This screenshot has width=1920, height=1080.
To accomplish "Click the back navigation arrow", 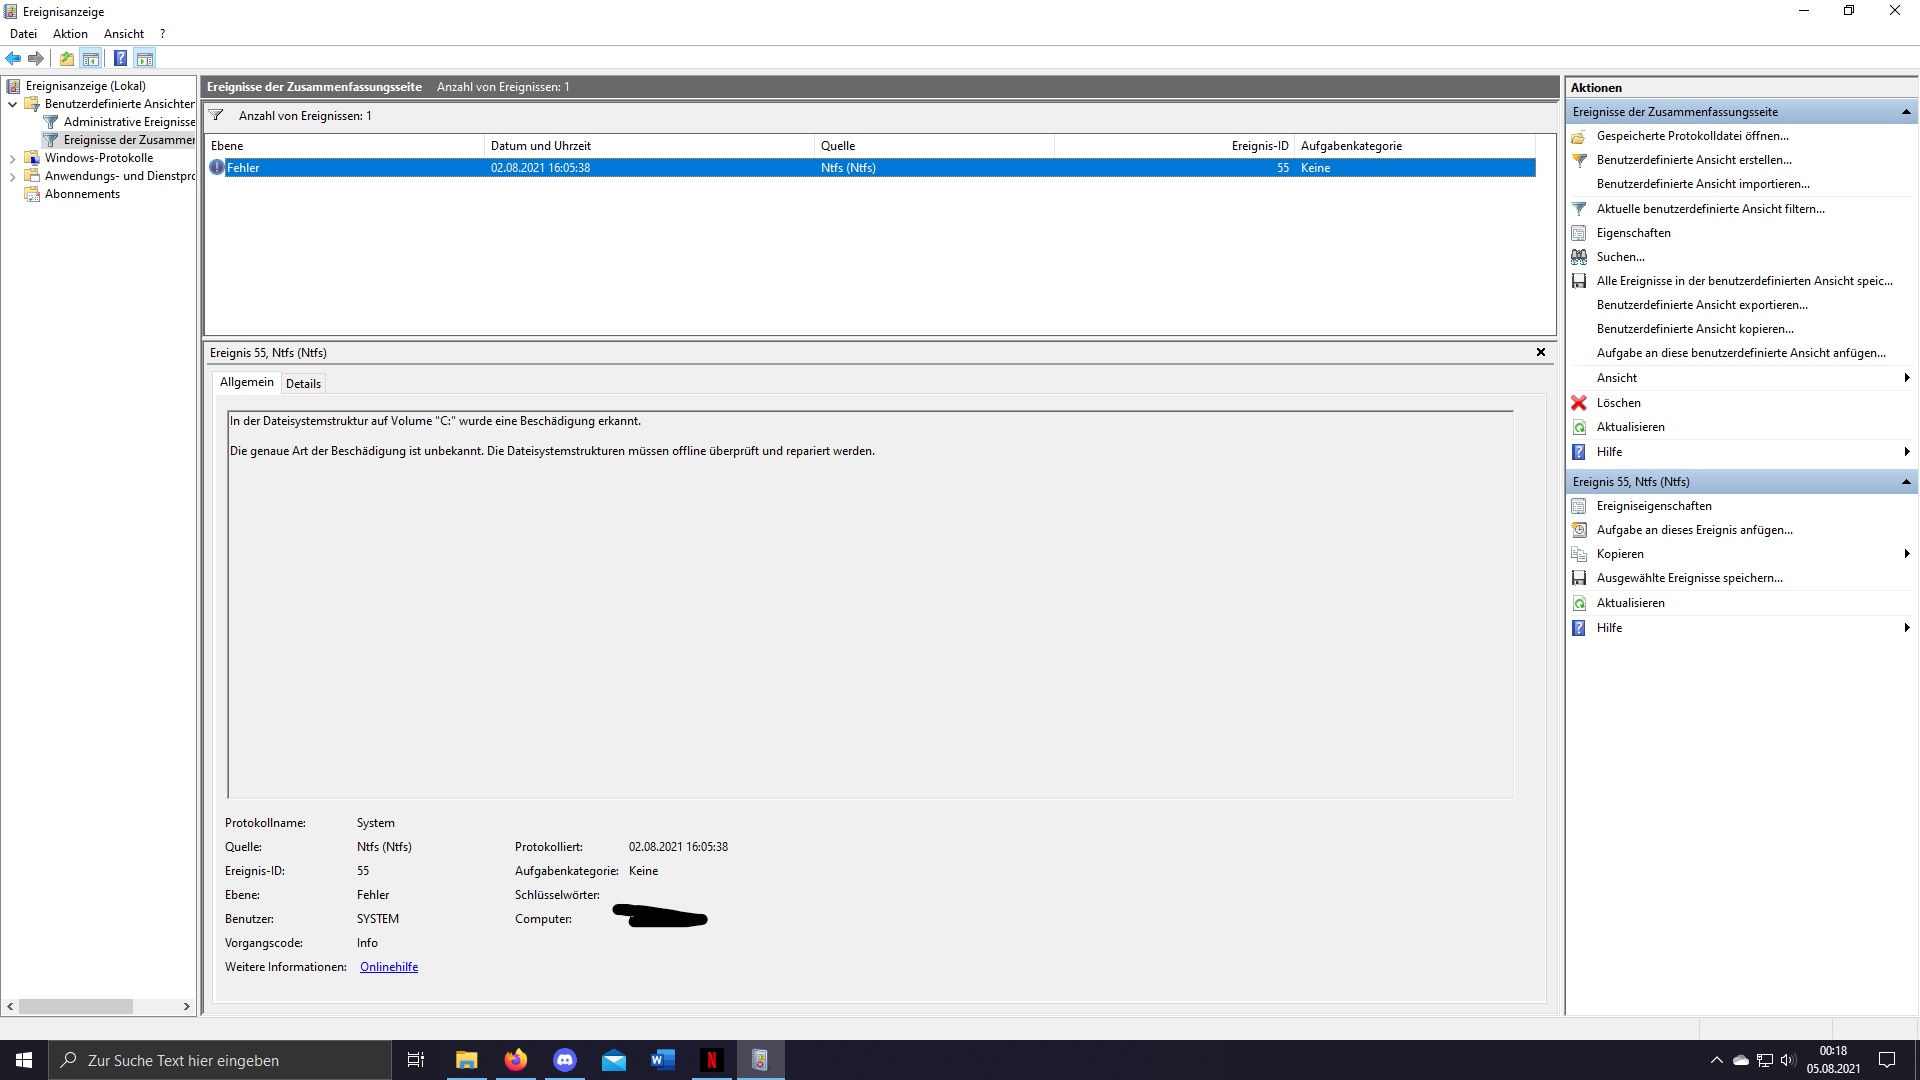I will coord(13,58).
